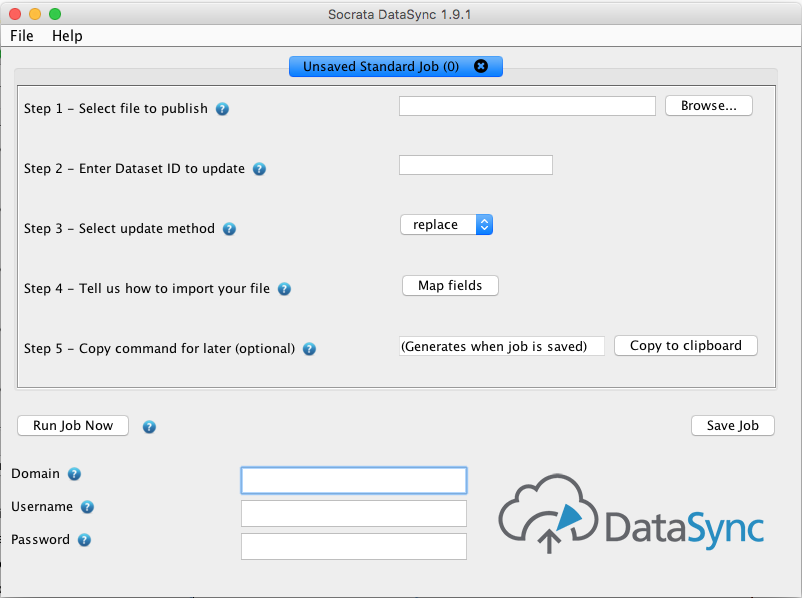
Task: Click the Browse... button
Action: tap(708, 105)
